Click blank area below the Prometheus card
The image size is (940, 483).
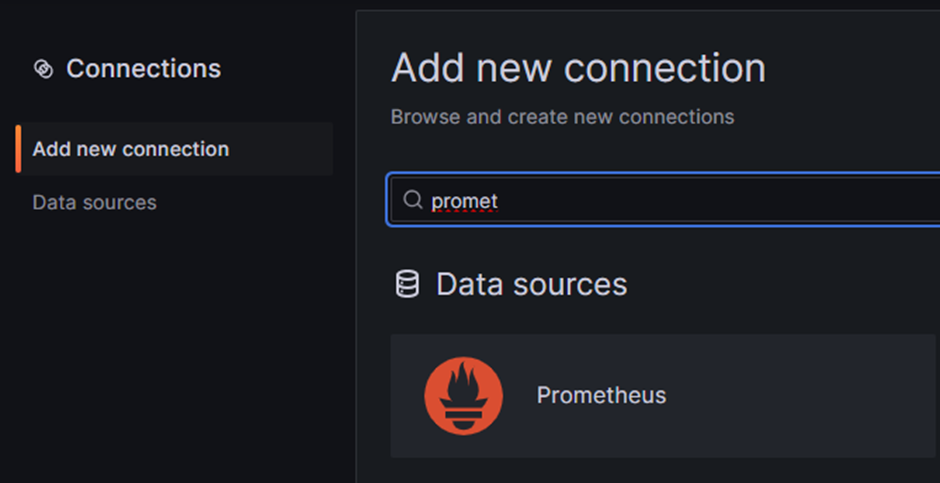pos(650,471)
